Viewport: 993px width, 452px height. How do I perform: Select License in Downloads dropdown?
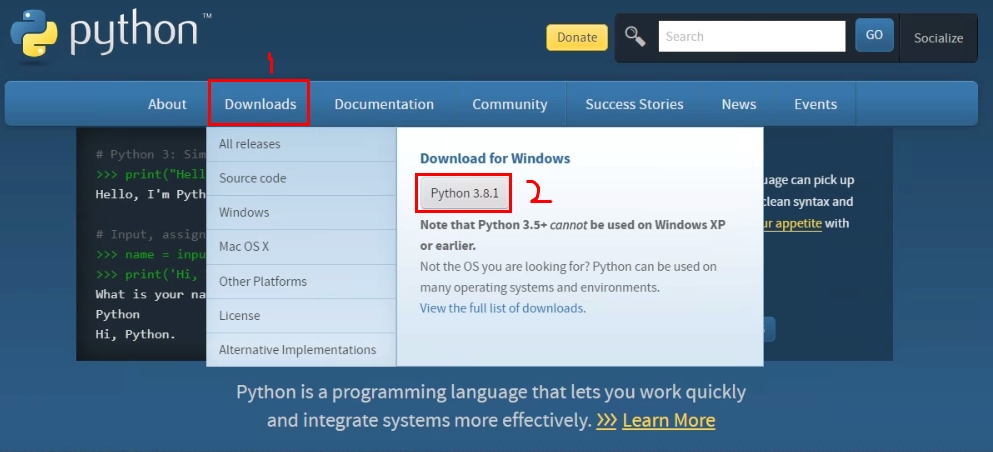(301, 315)
